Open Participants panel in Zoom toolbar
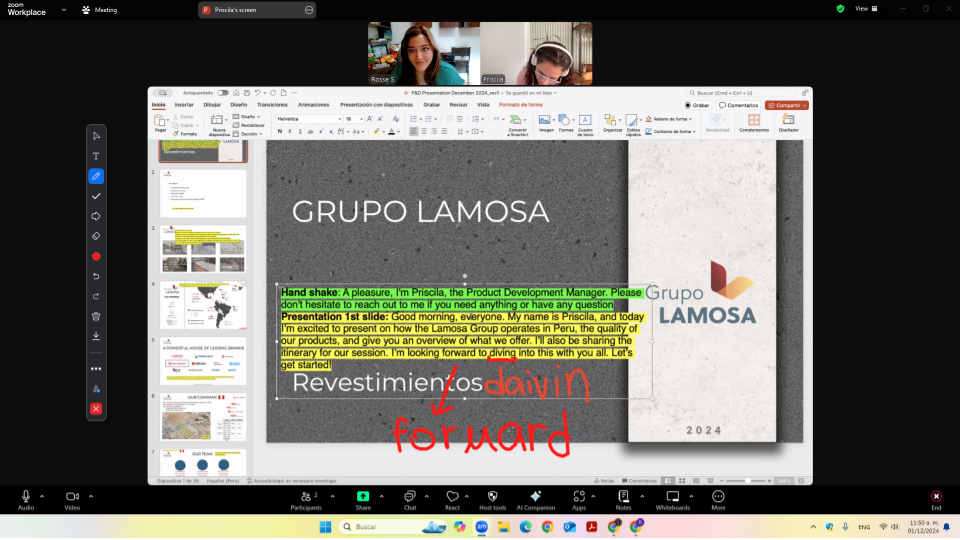Screen dimensions: 960x540 pyautogui.click(x=306, y=500)
